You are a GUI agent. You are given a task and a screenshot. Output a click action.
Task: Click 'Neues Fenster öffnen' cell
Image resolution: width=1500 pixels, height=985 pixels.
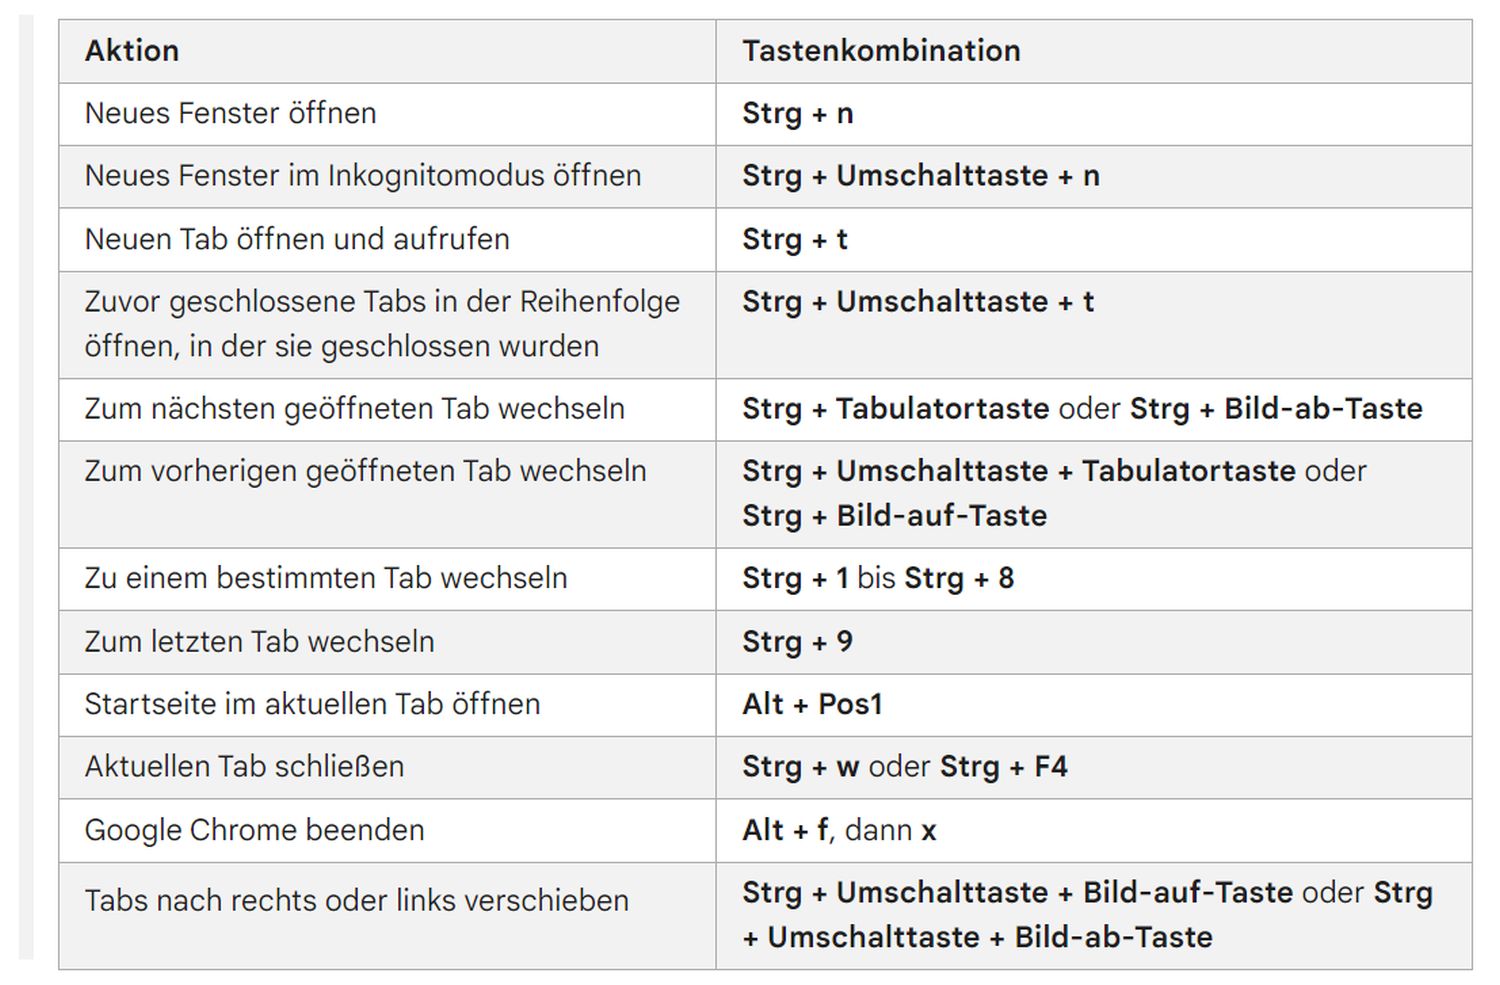[230, 114]
